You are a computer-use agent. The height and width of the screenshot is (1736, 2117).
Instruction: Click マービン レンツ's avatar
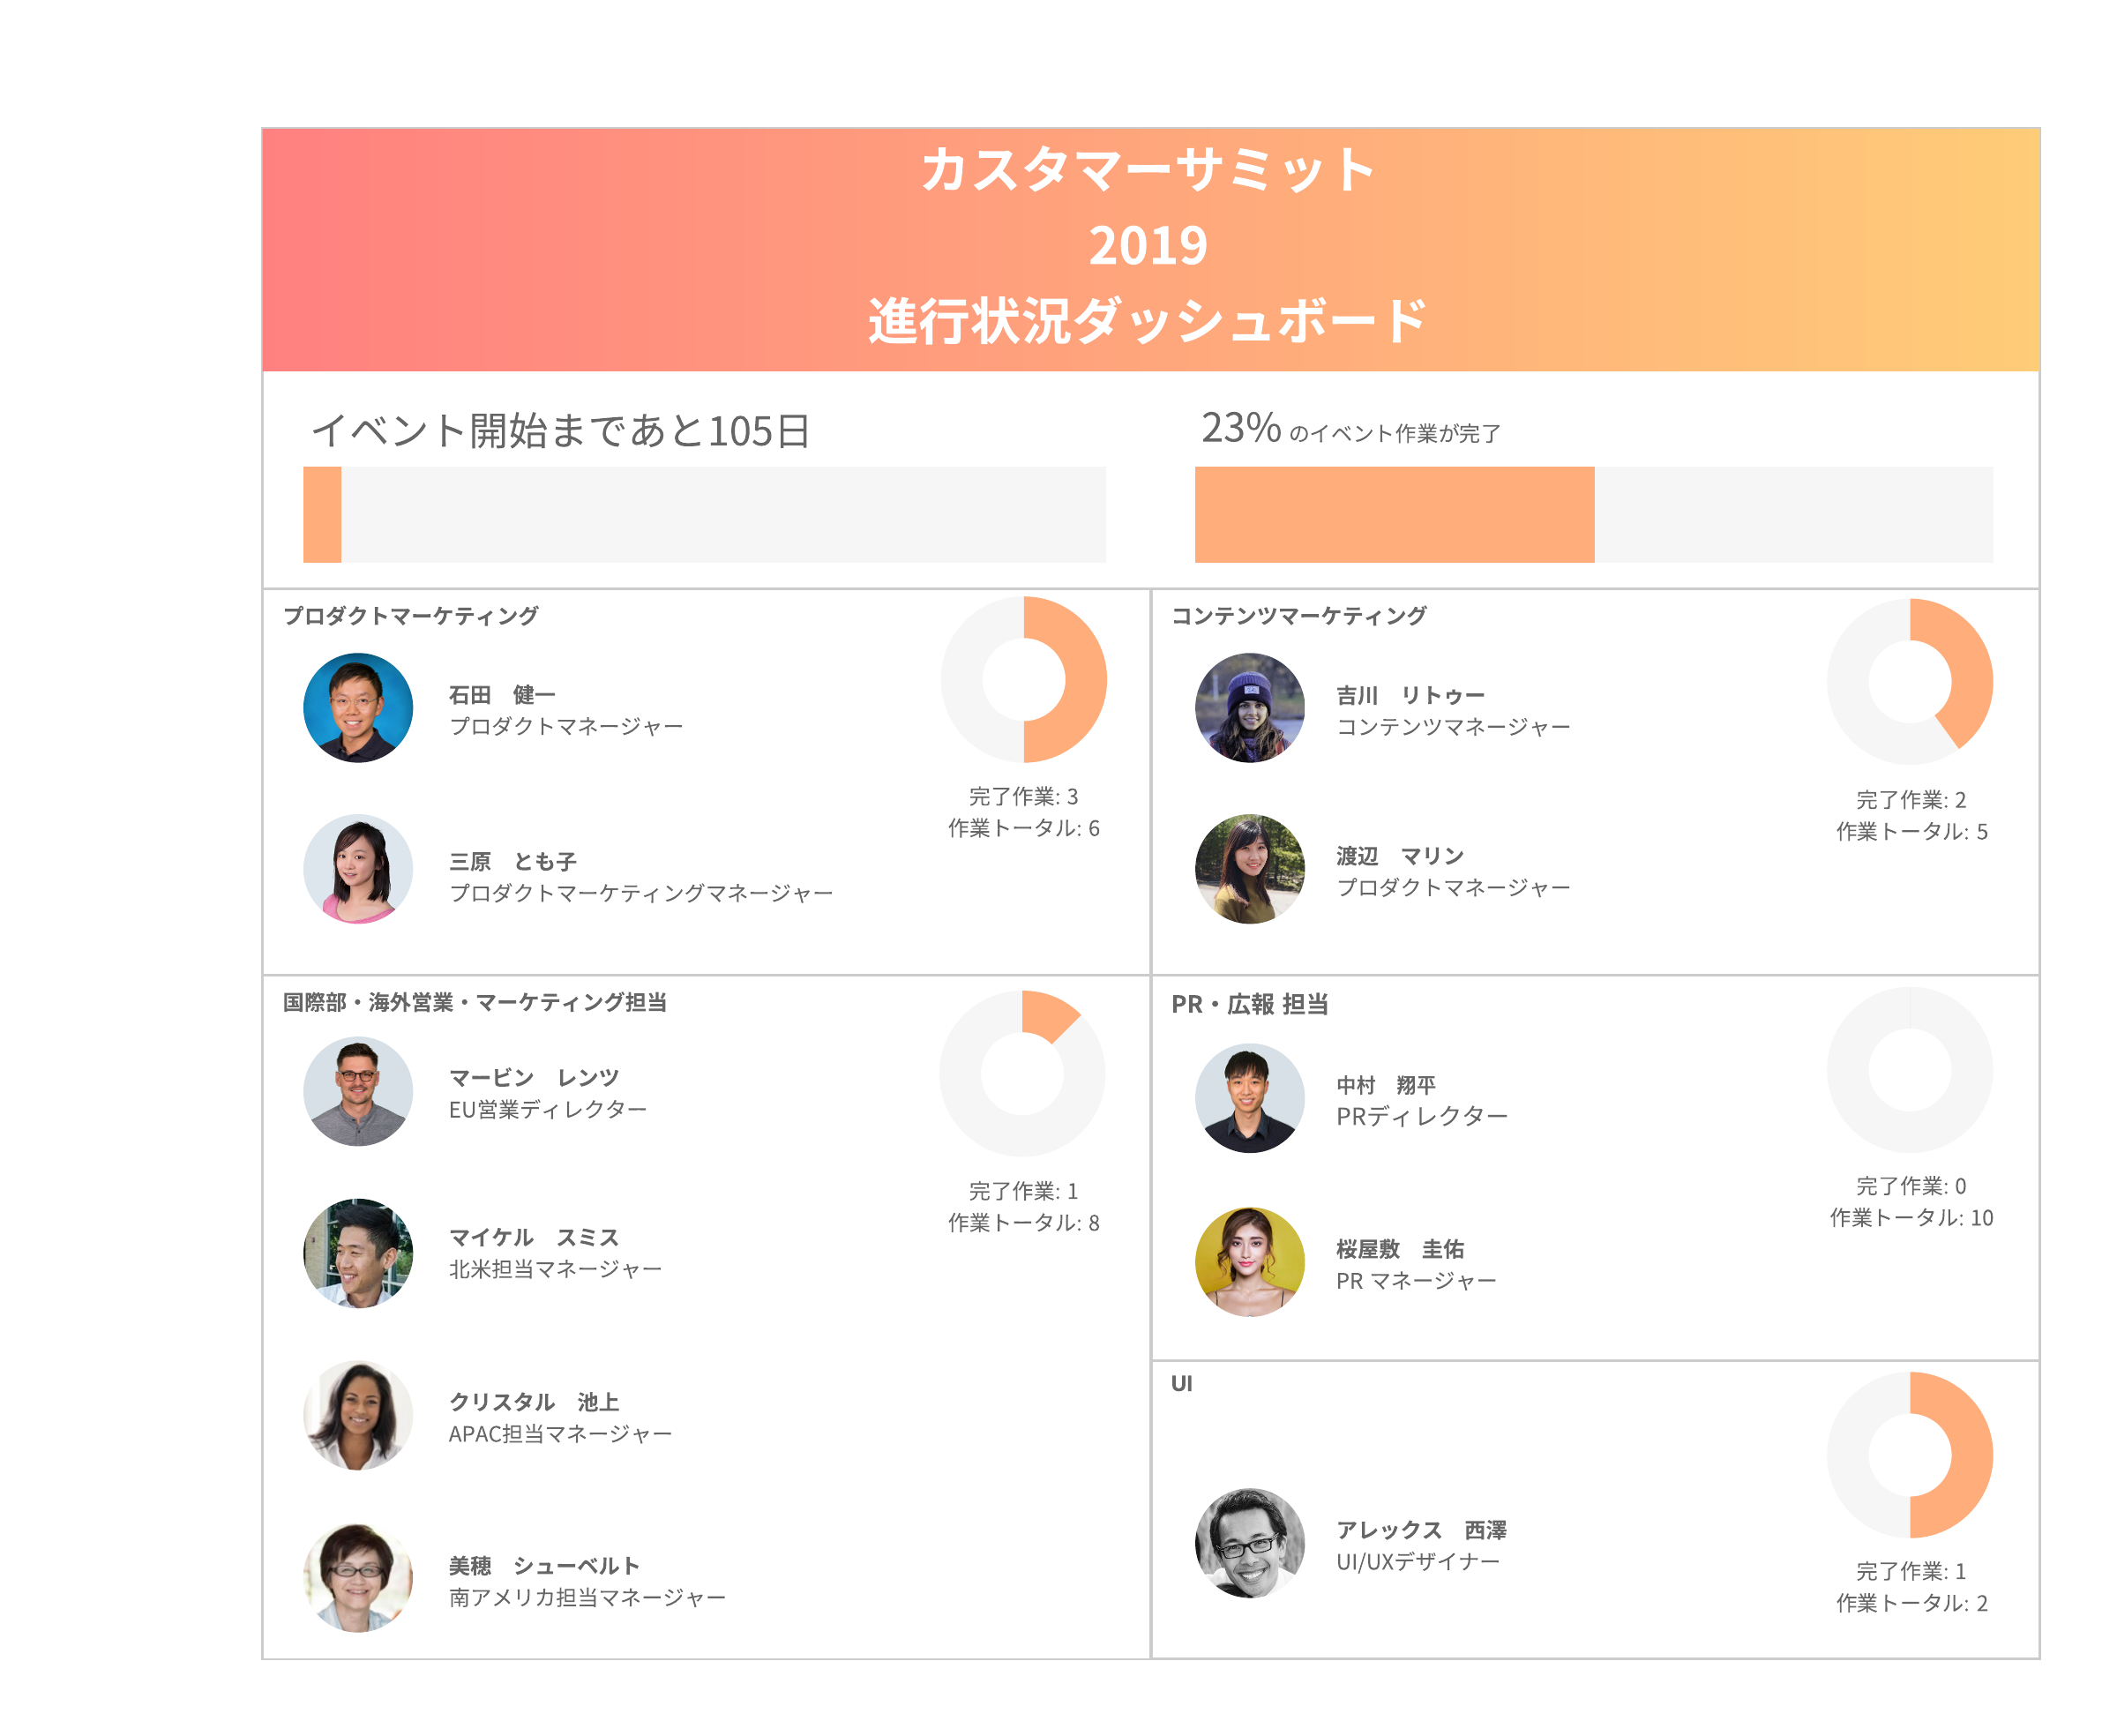(357, 1091)
